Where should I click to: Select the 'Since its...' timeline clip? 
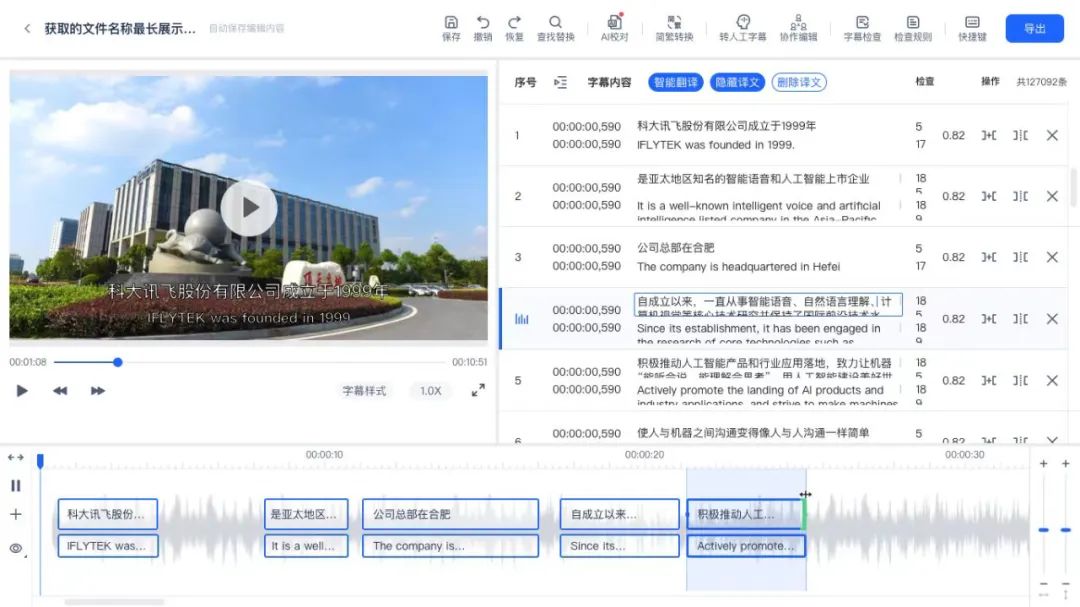click(x=619, y=546)
